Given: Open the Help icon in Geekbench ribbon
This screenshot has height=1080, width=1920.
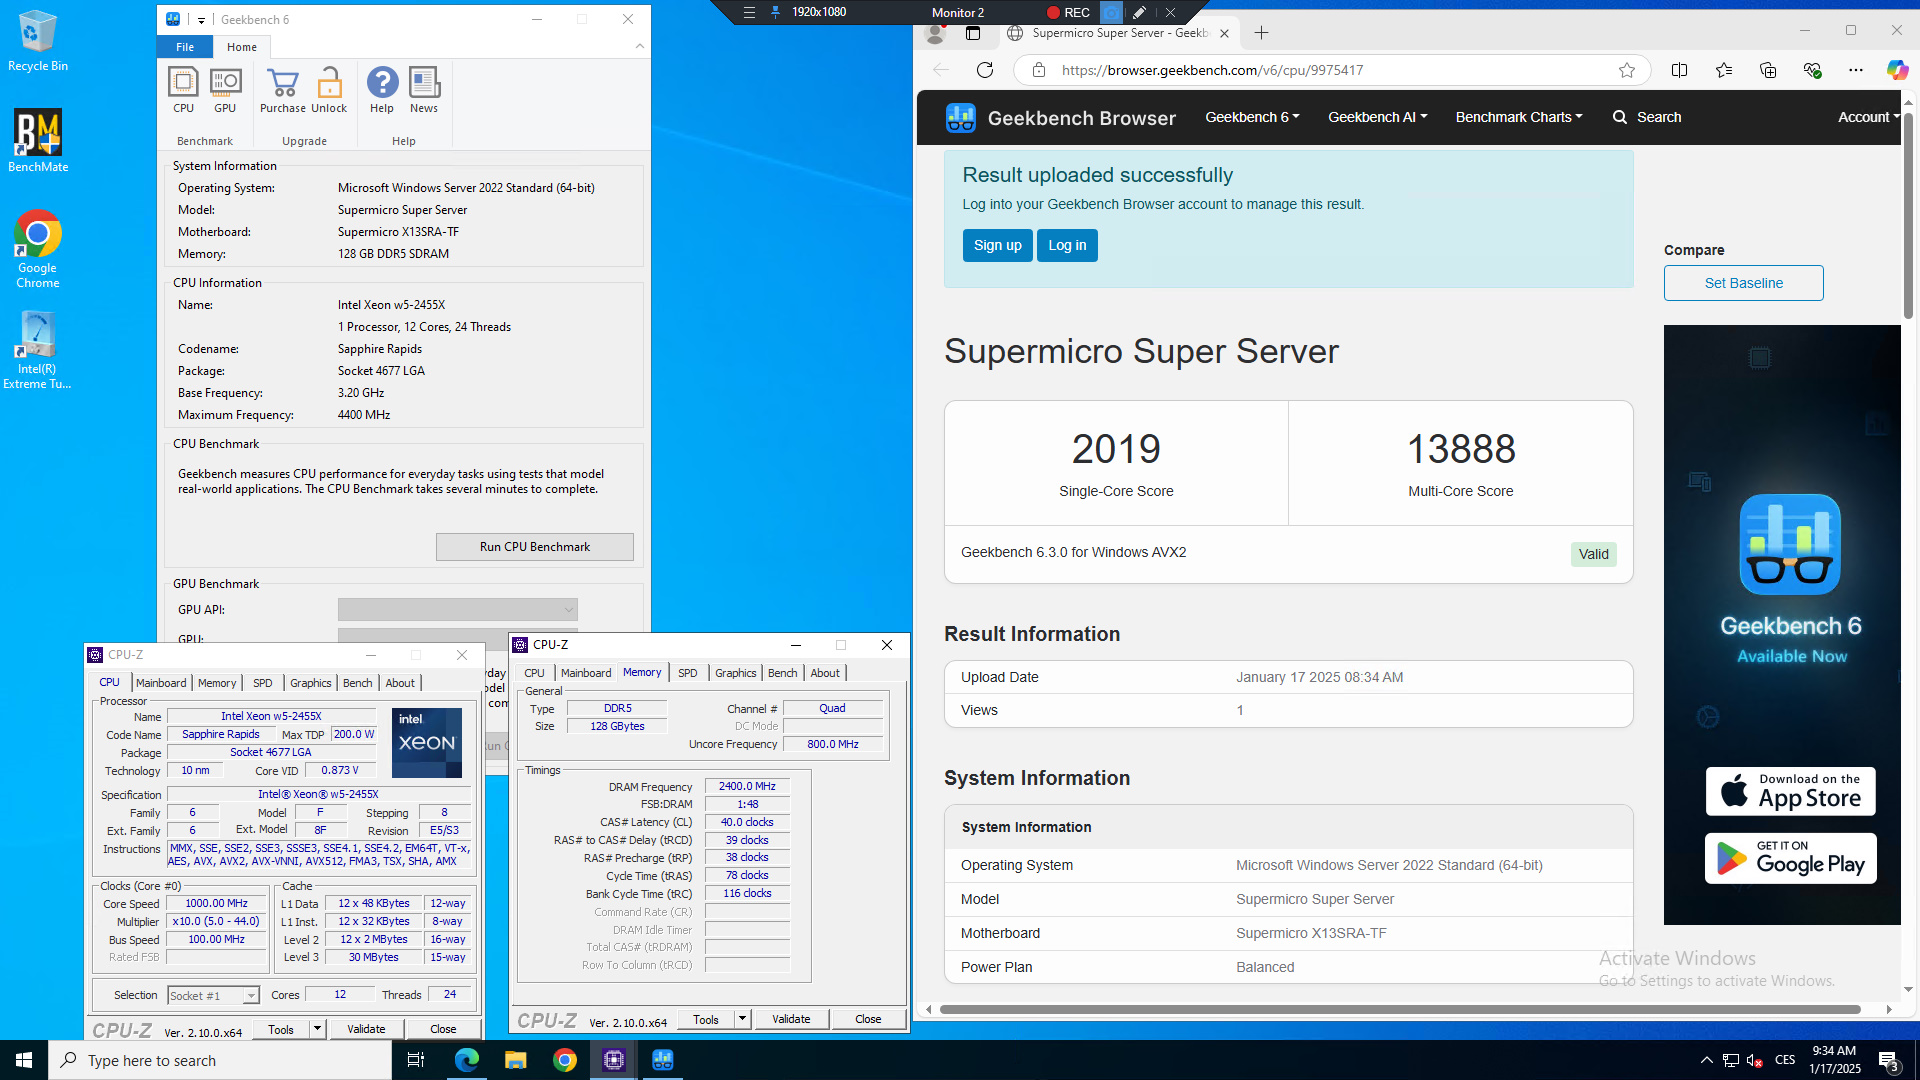Looking at the screenshot, I should click(382, 89).
